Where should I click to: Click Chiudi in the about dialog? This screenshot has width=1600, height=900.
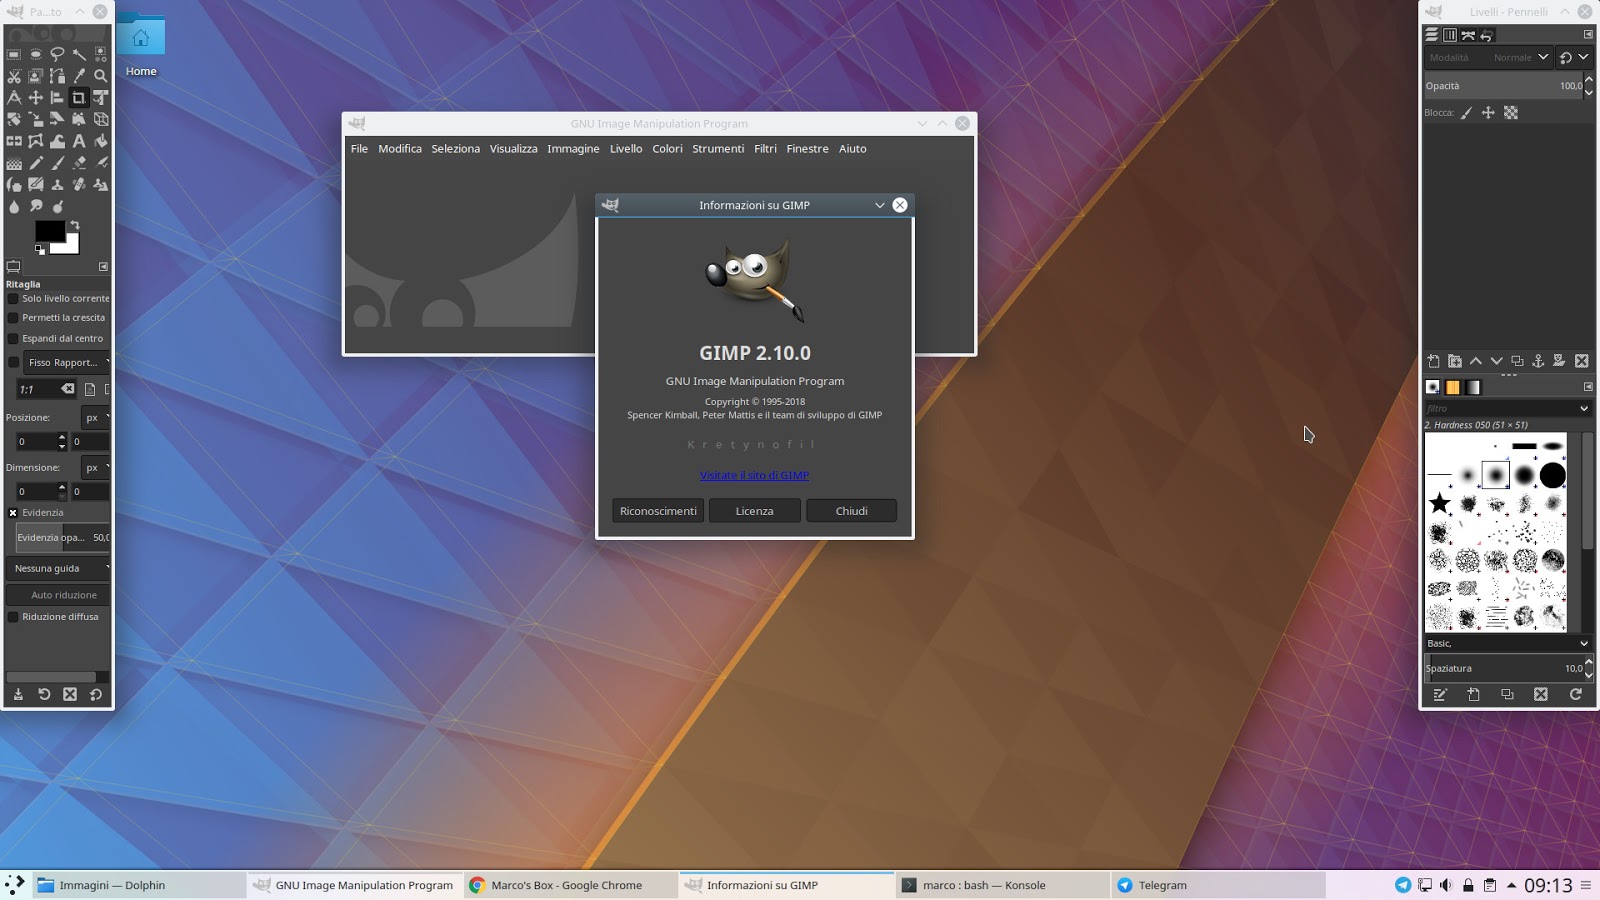[x=852, y=511]
